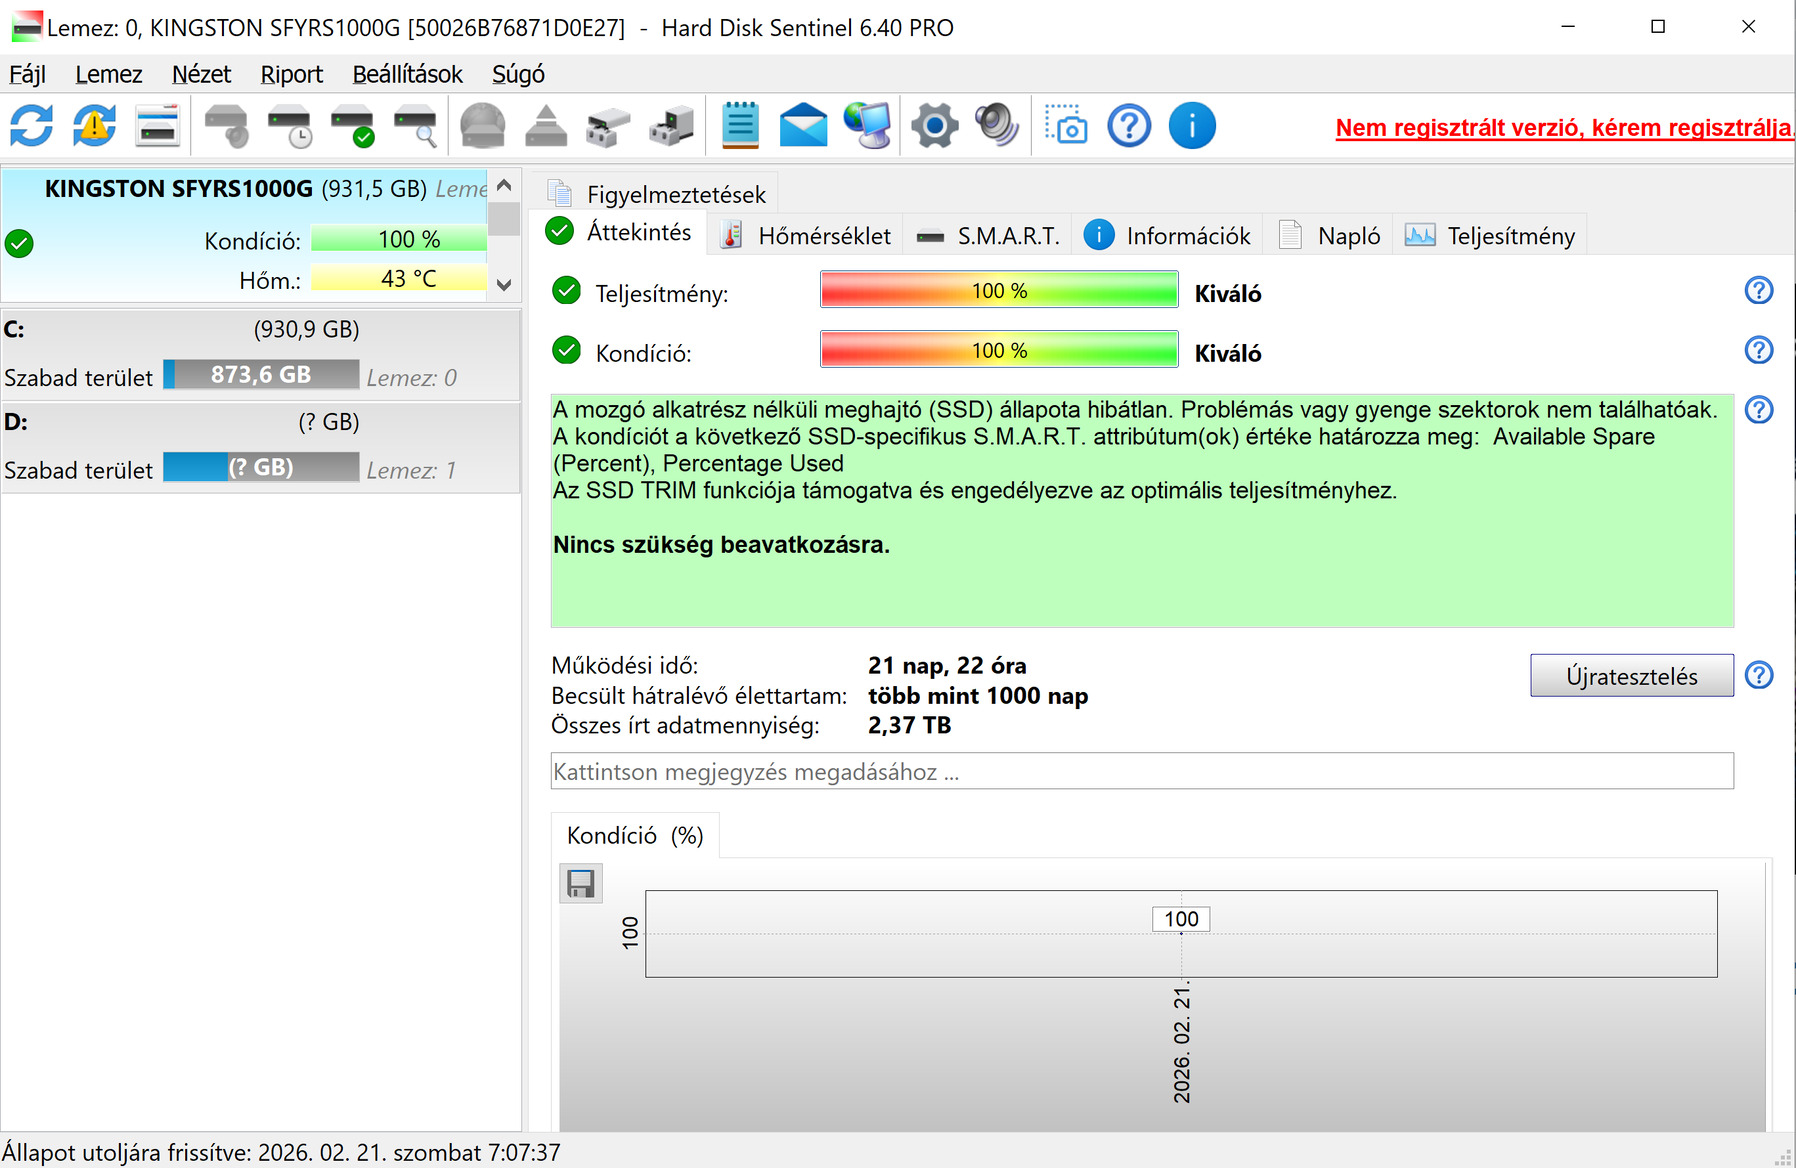
Task: Click the Újratesztelés button
Action: click(x=1632, y=676)
